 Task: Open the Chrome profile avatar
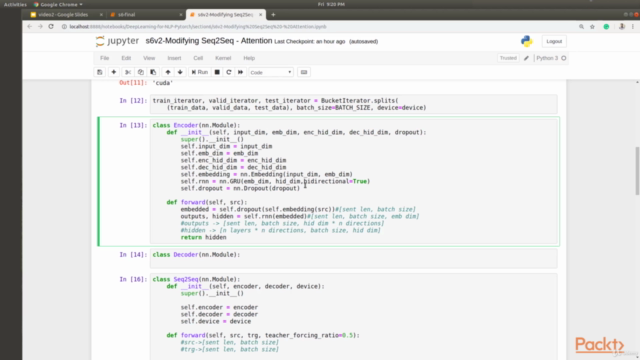coord(622,27)
